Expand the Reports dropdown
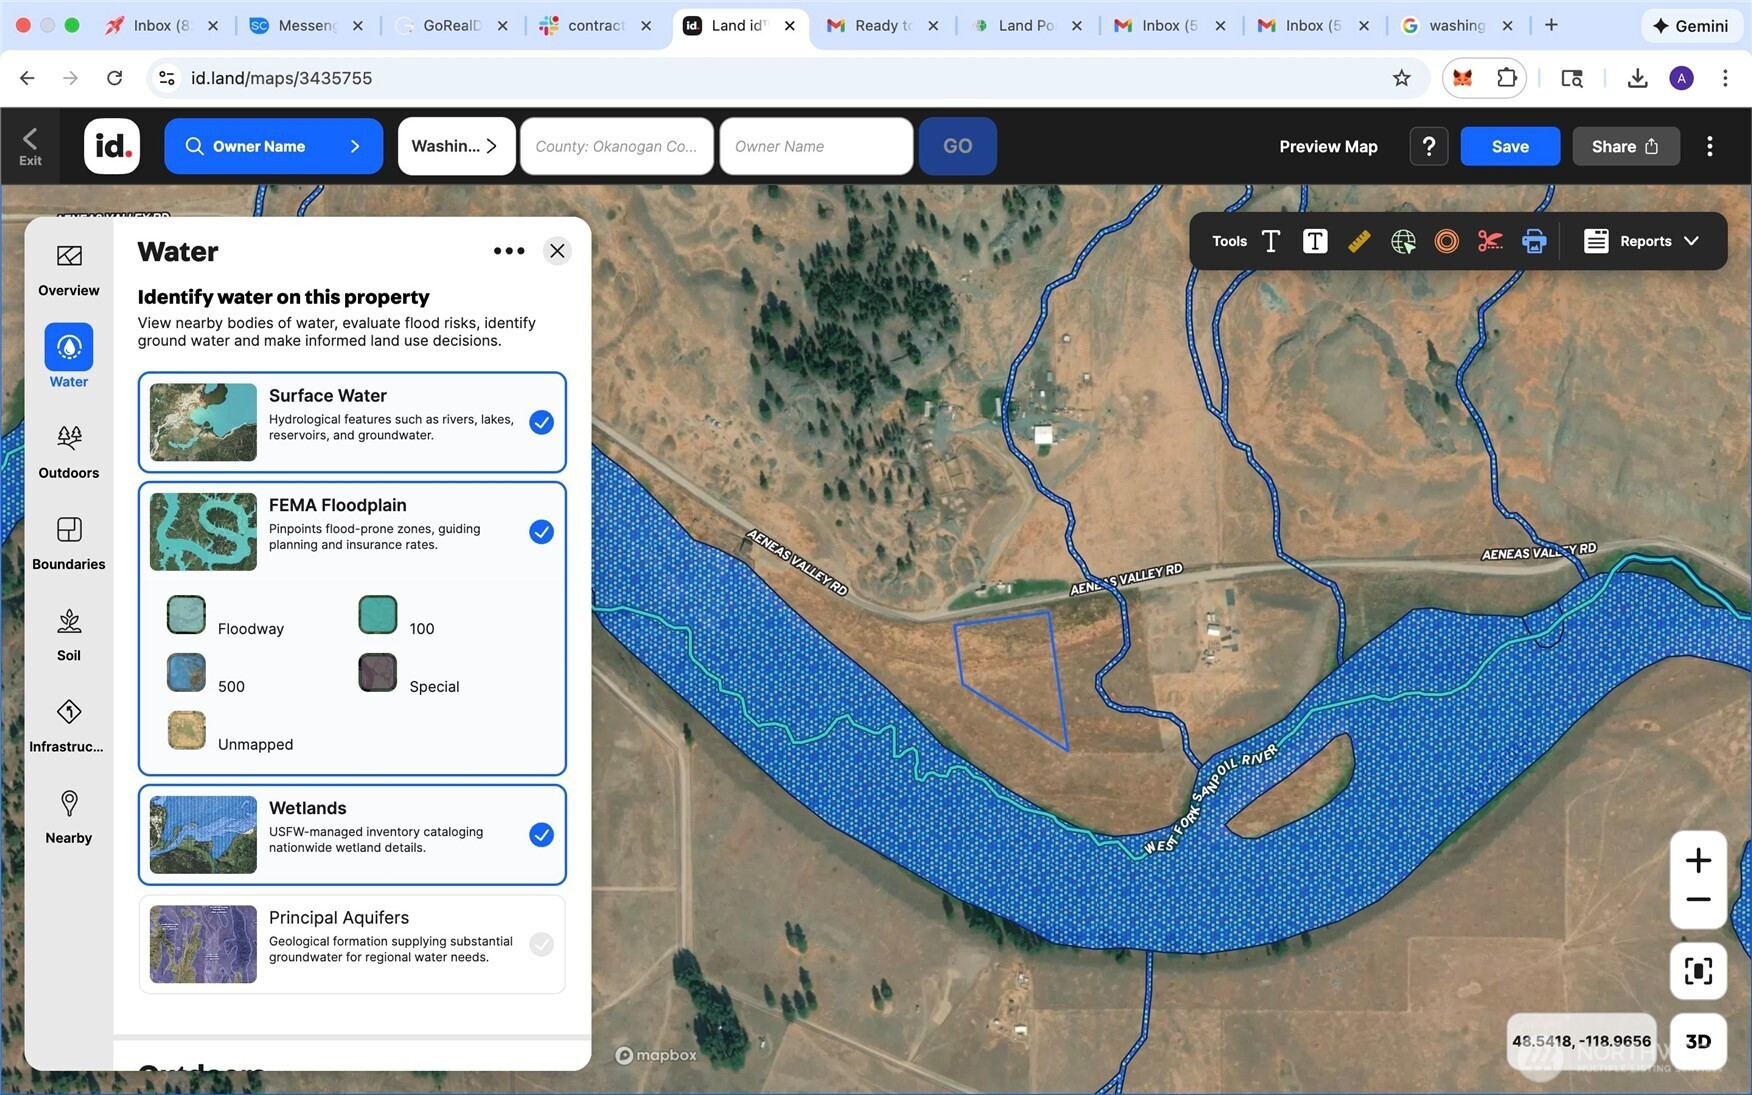This screenshot has width=1752, height=1095. (x=1642, y=241)
